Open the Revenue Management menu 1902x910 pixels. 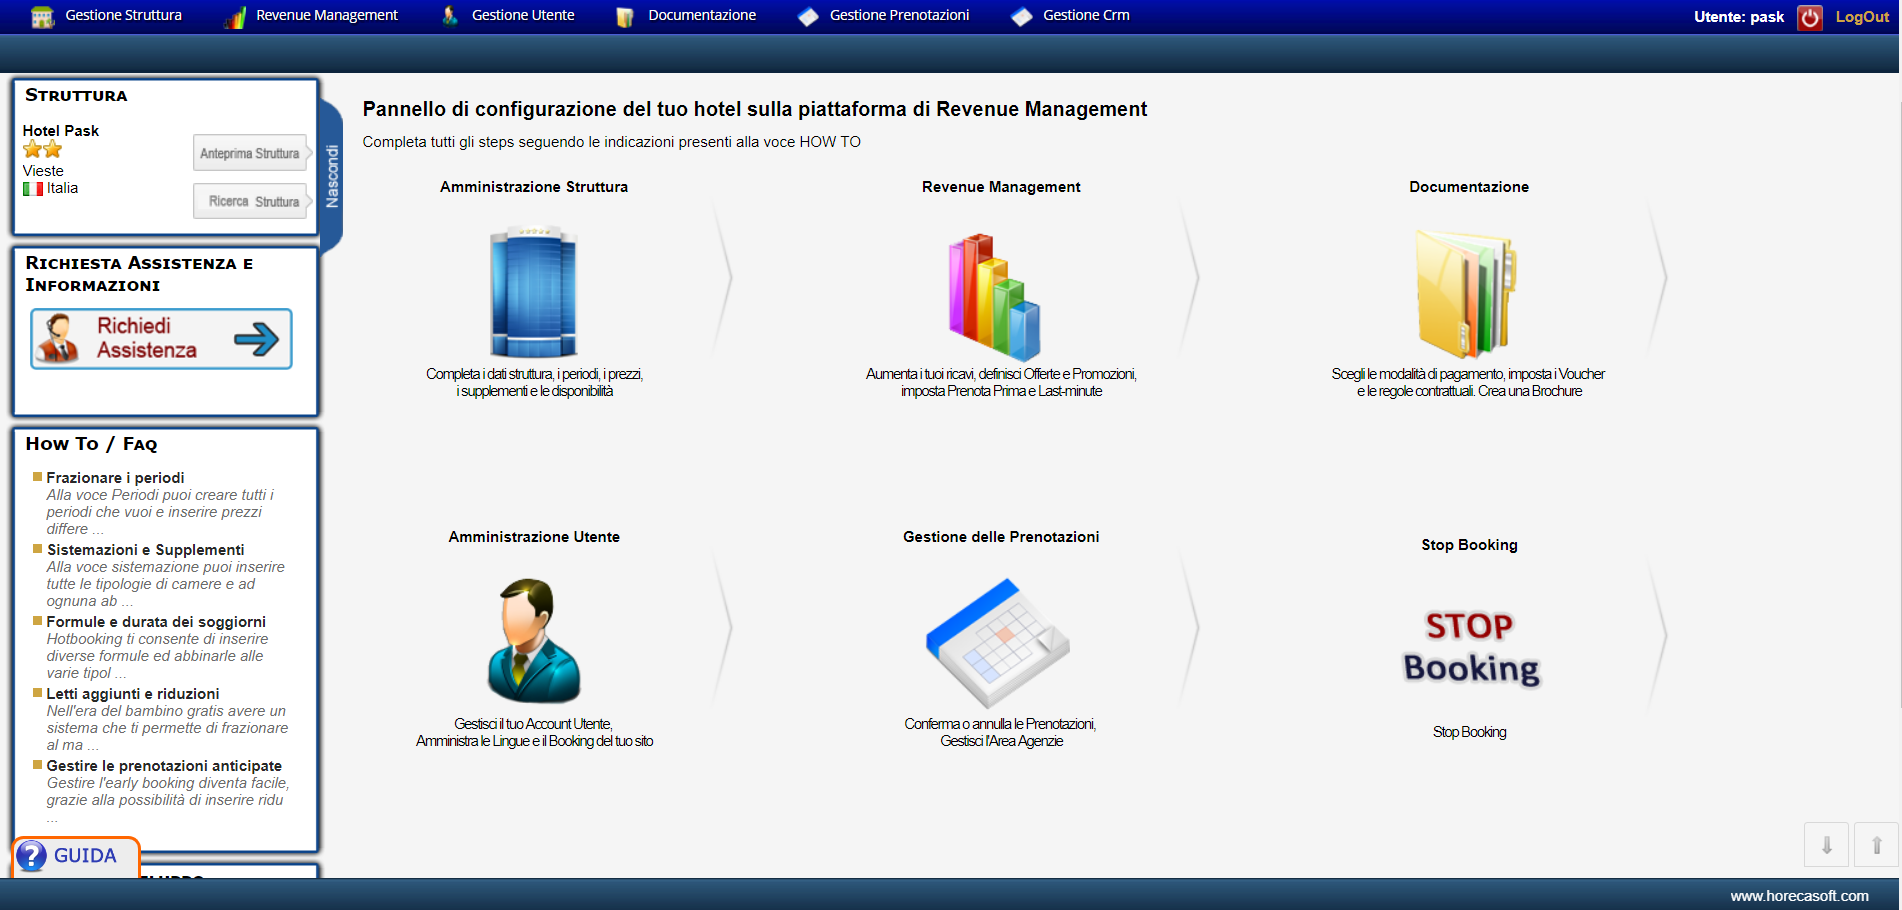pos(327,15)
